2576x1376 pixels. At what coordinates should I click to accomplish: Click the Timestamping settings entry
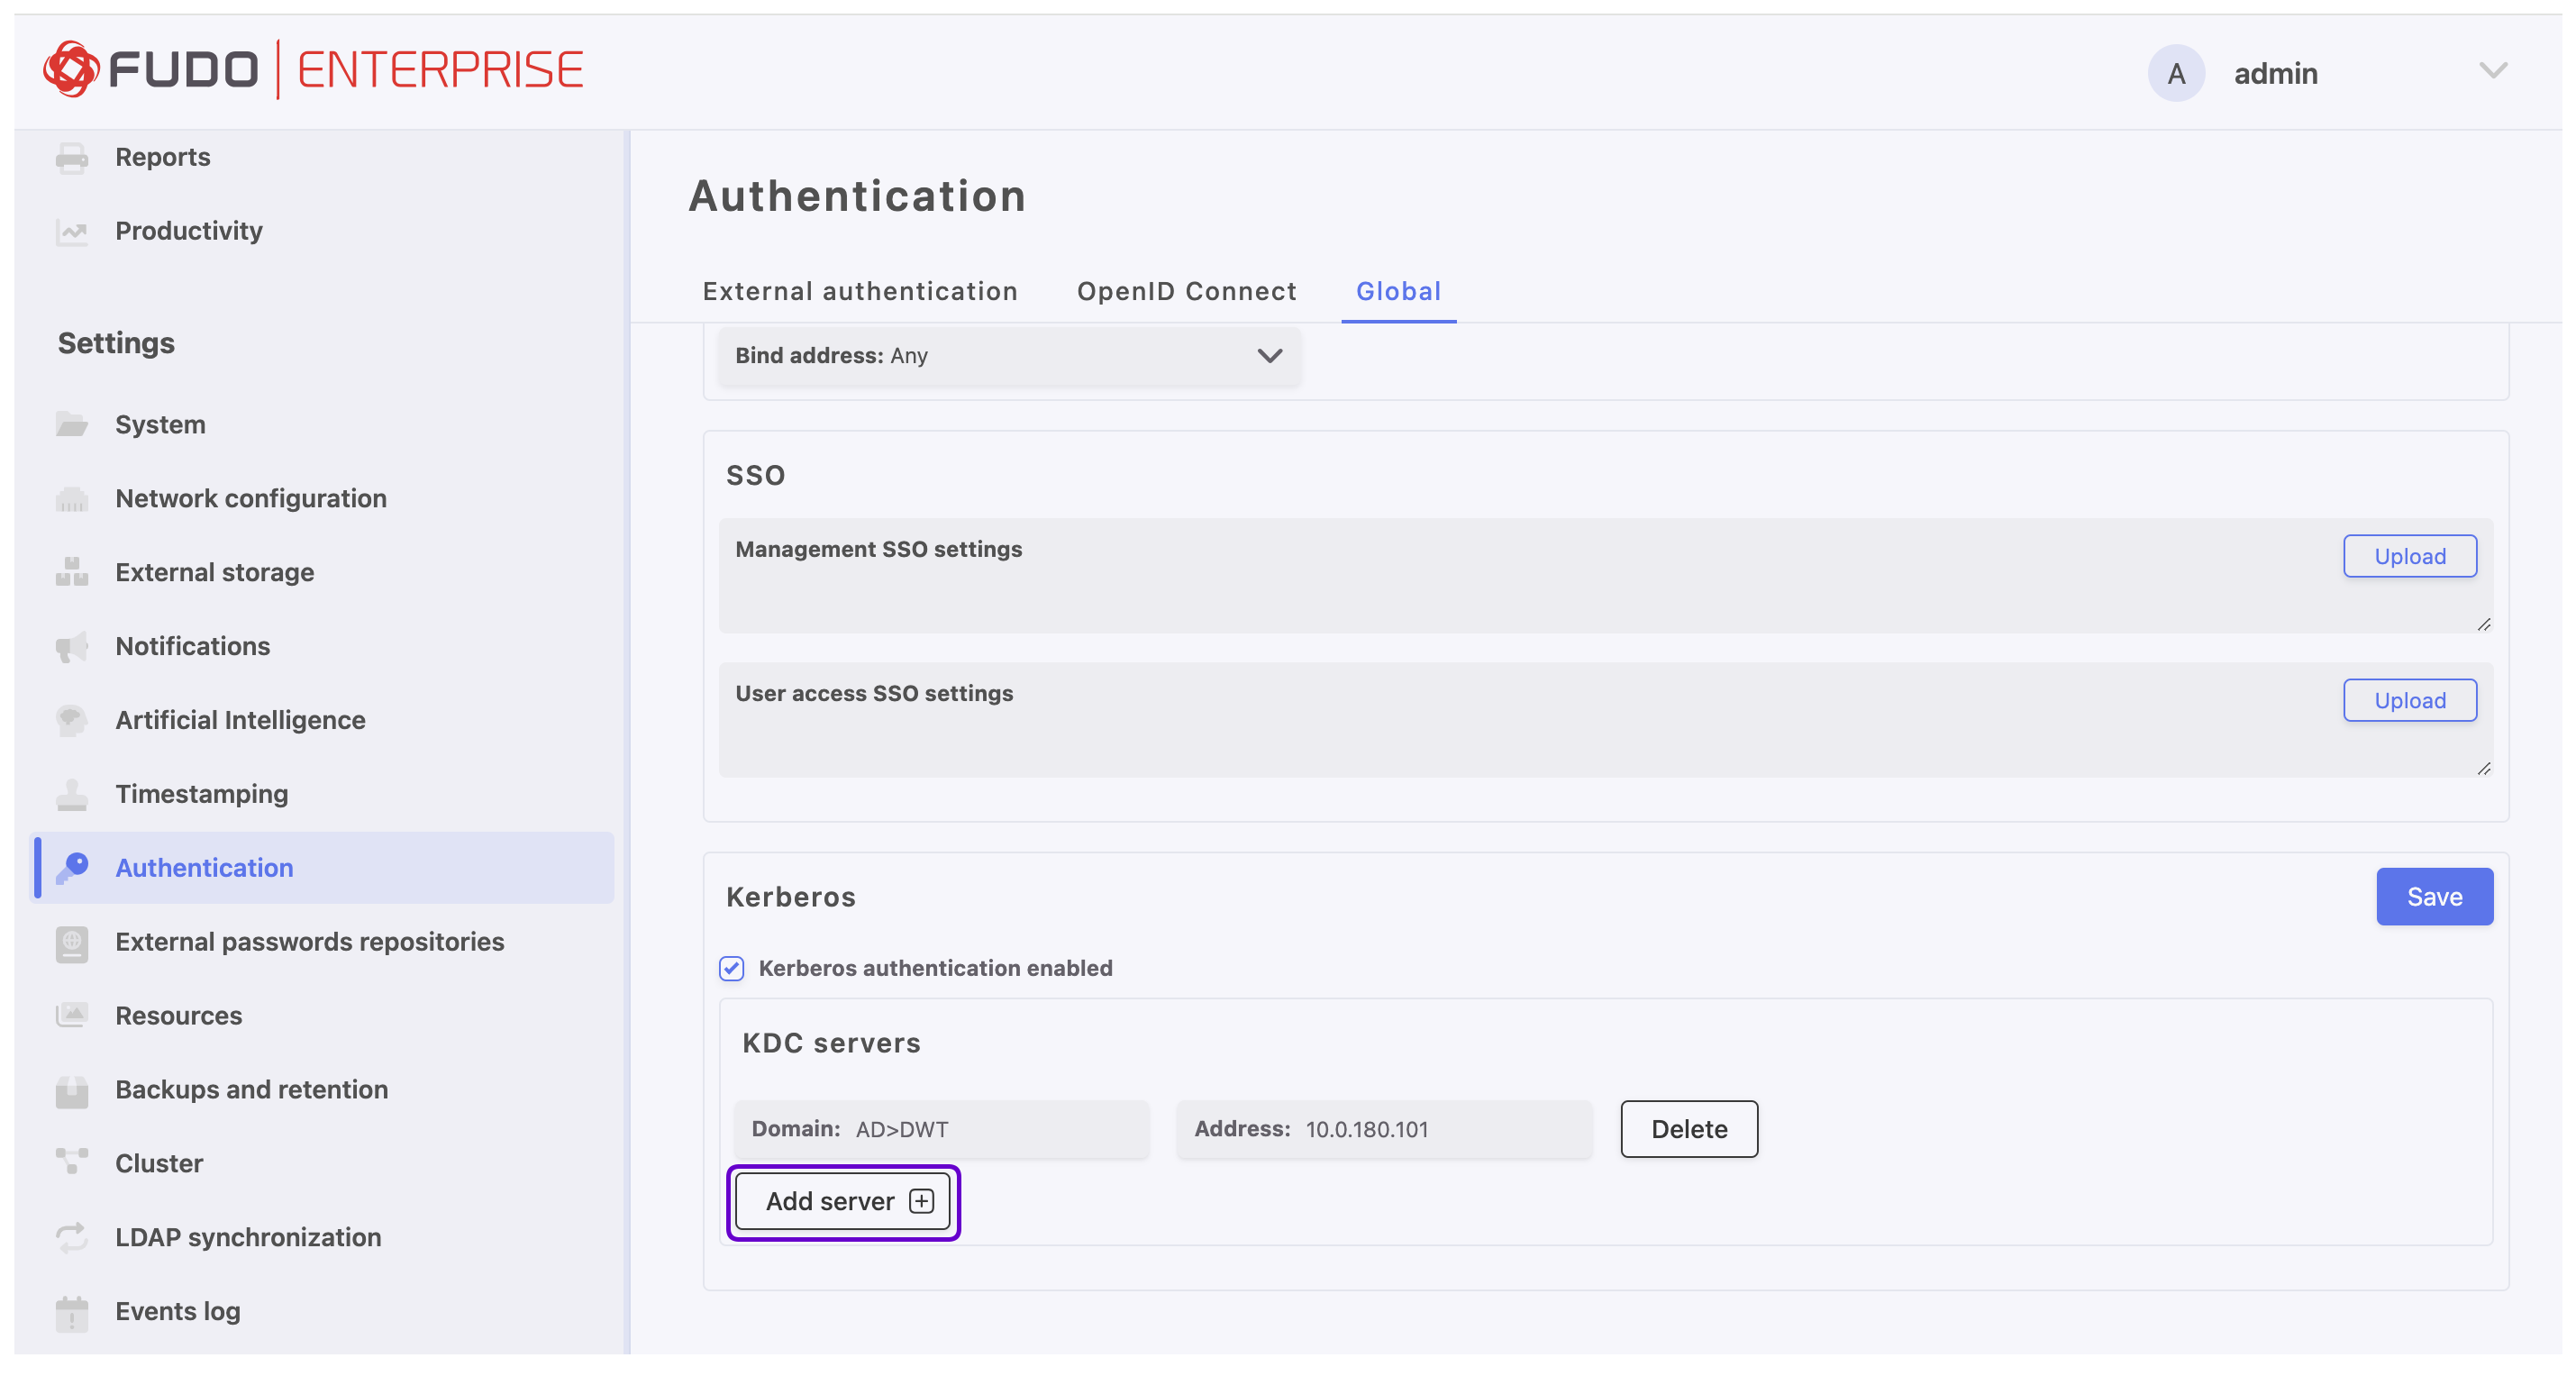(x=200, y=793)
